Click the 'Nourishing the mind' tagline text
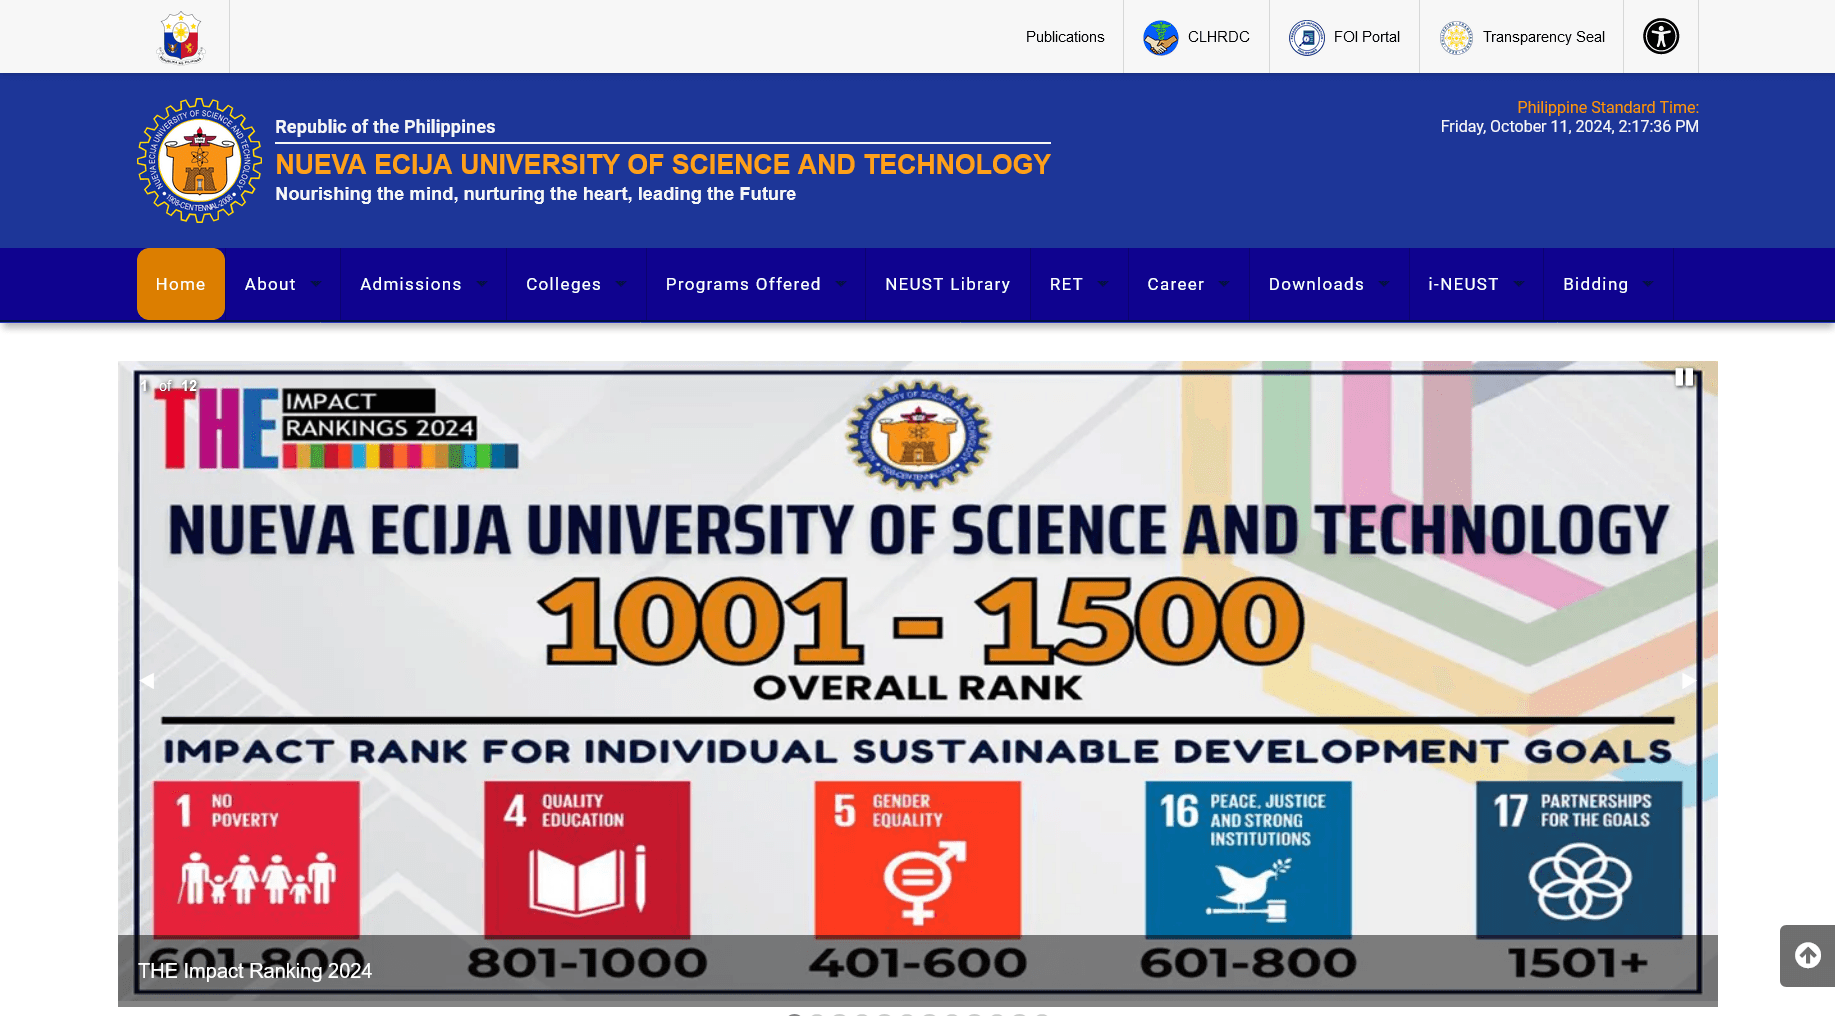Image resolution: width=1835 pixels, height=1016 pixels. pyautogui.click(x=536, y=194)
